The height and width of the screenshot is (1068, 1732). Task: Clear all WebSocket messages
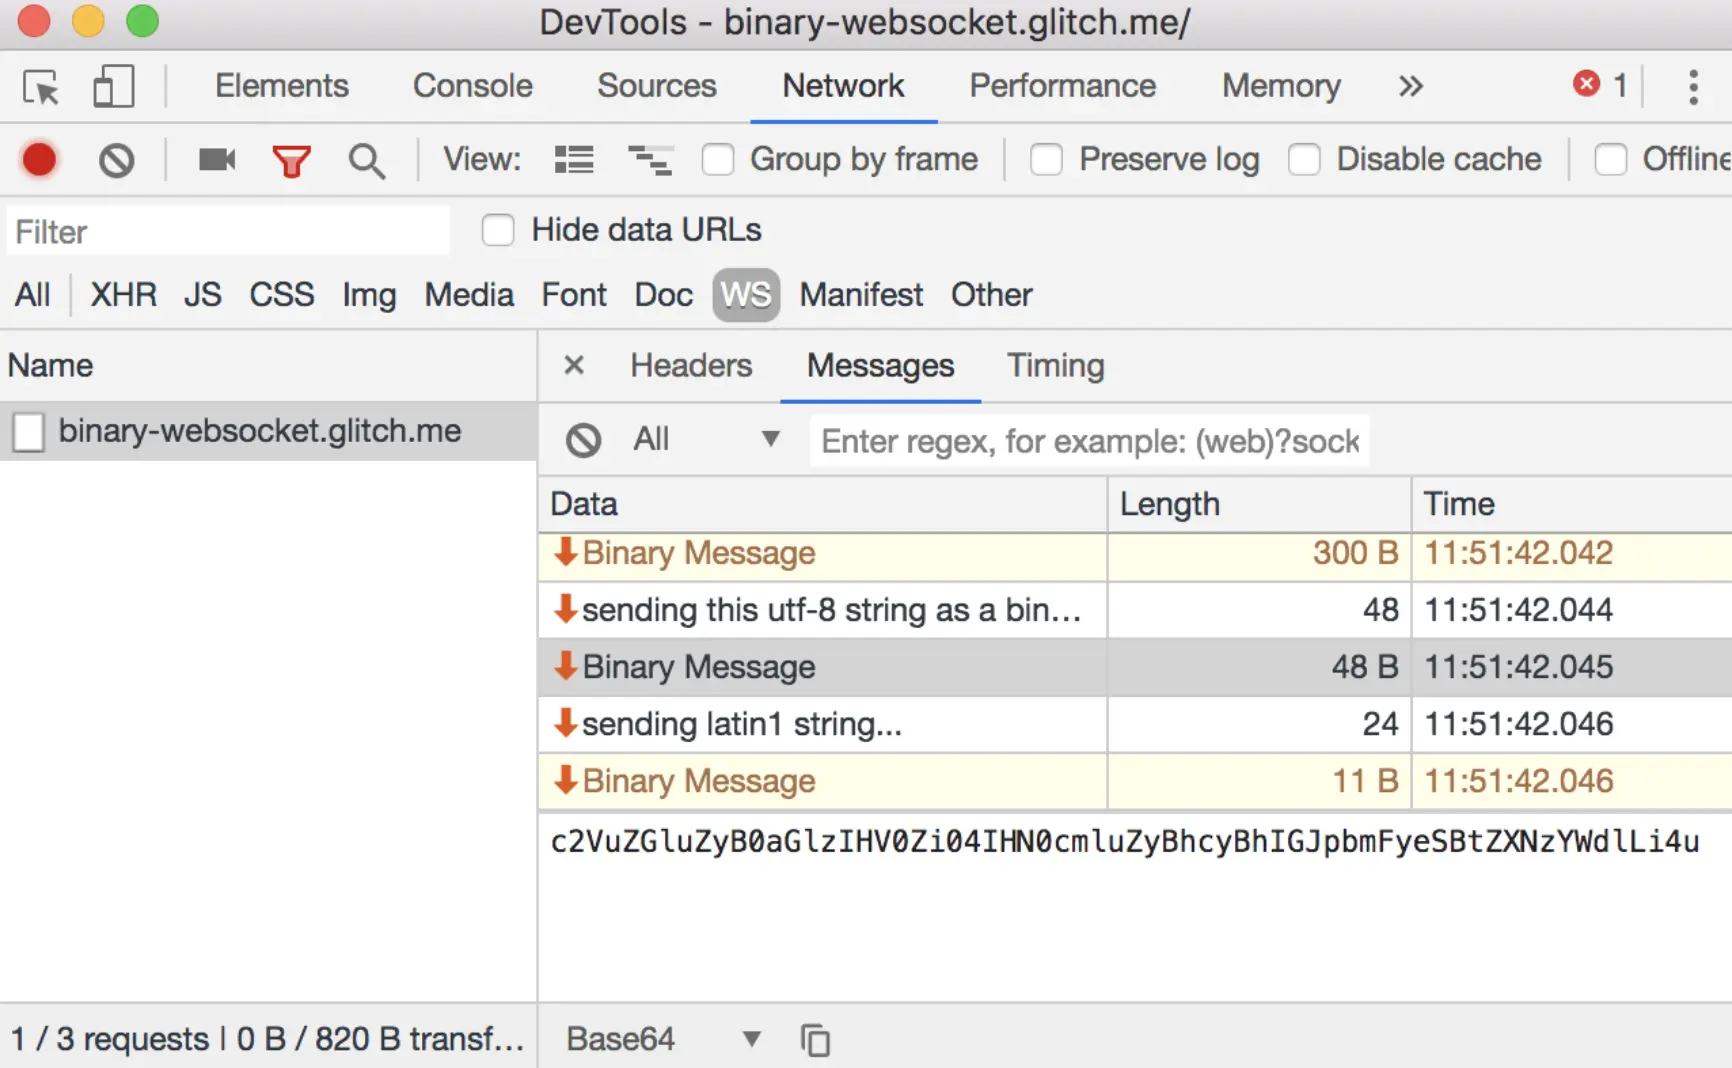tap(583, 440)
